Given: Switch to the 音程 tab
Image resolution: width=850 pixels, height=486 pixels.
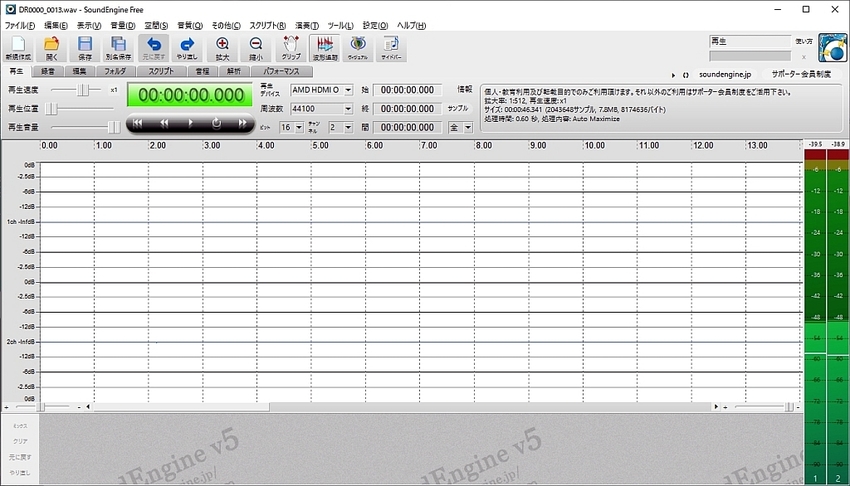Looking at the screenshot, I should pyautogui.click(x=202, y=71).
